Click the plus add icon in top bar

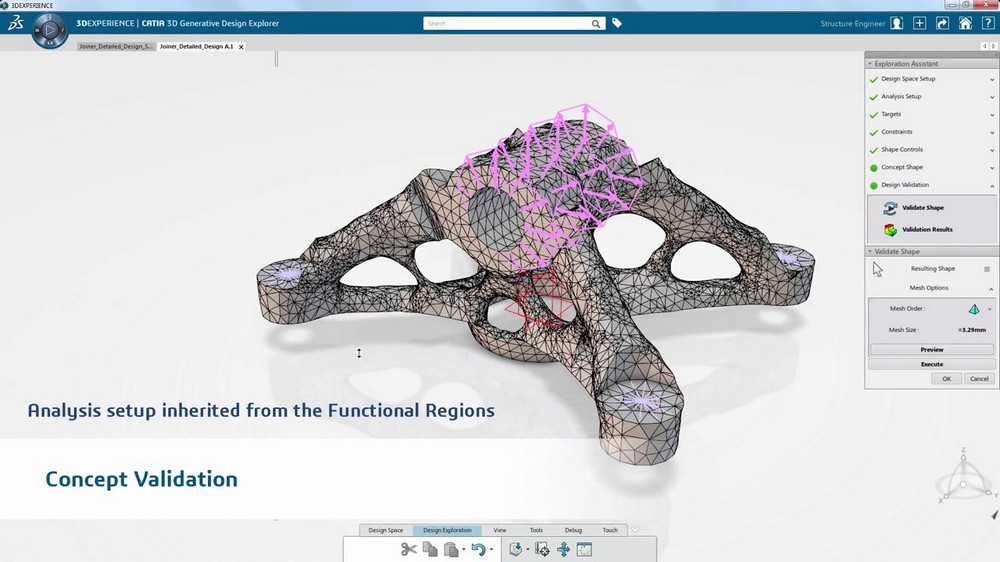pyautogui.click(x=920, y=23)
